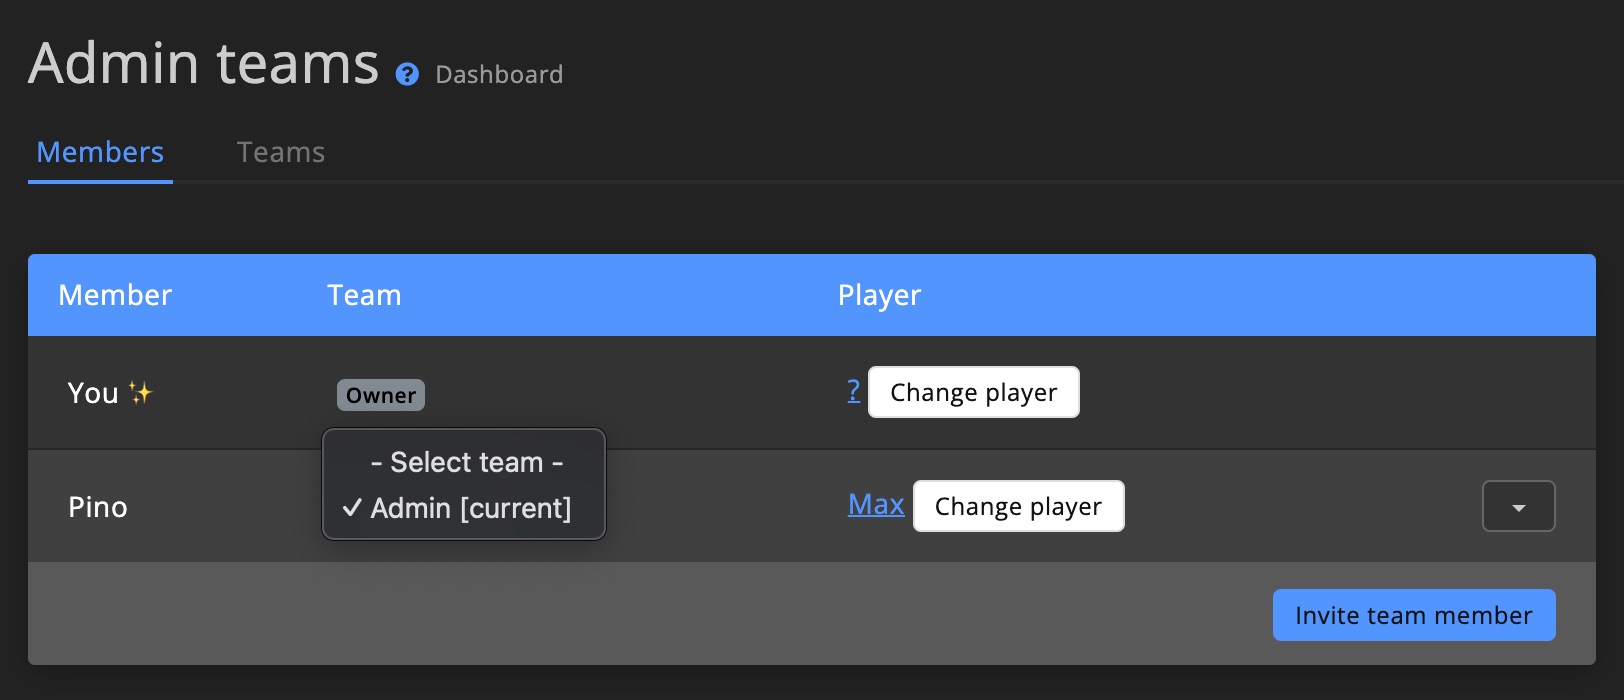Image resolution: width=1624 pixels, height=700 pixels.
Task: Switch to the Members tab
Action: pyautogui.click(x=100, y=151)
